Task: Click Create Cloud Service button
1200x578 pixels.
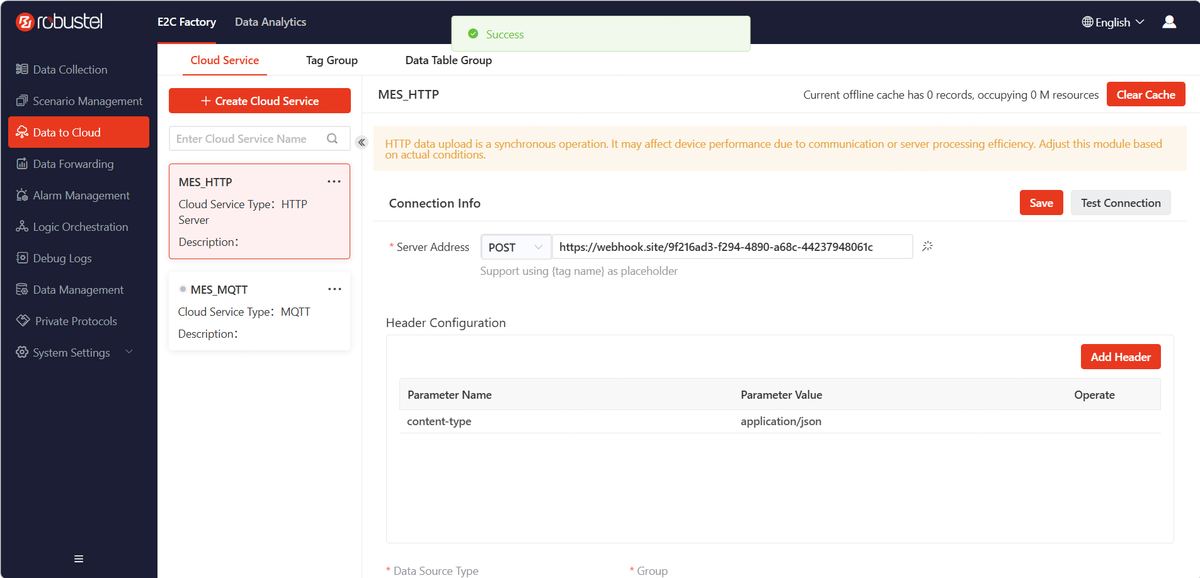Action: pyautogui.click(x=260, y=101)
